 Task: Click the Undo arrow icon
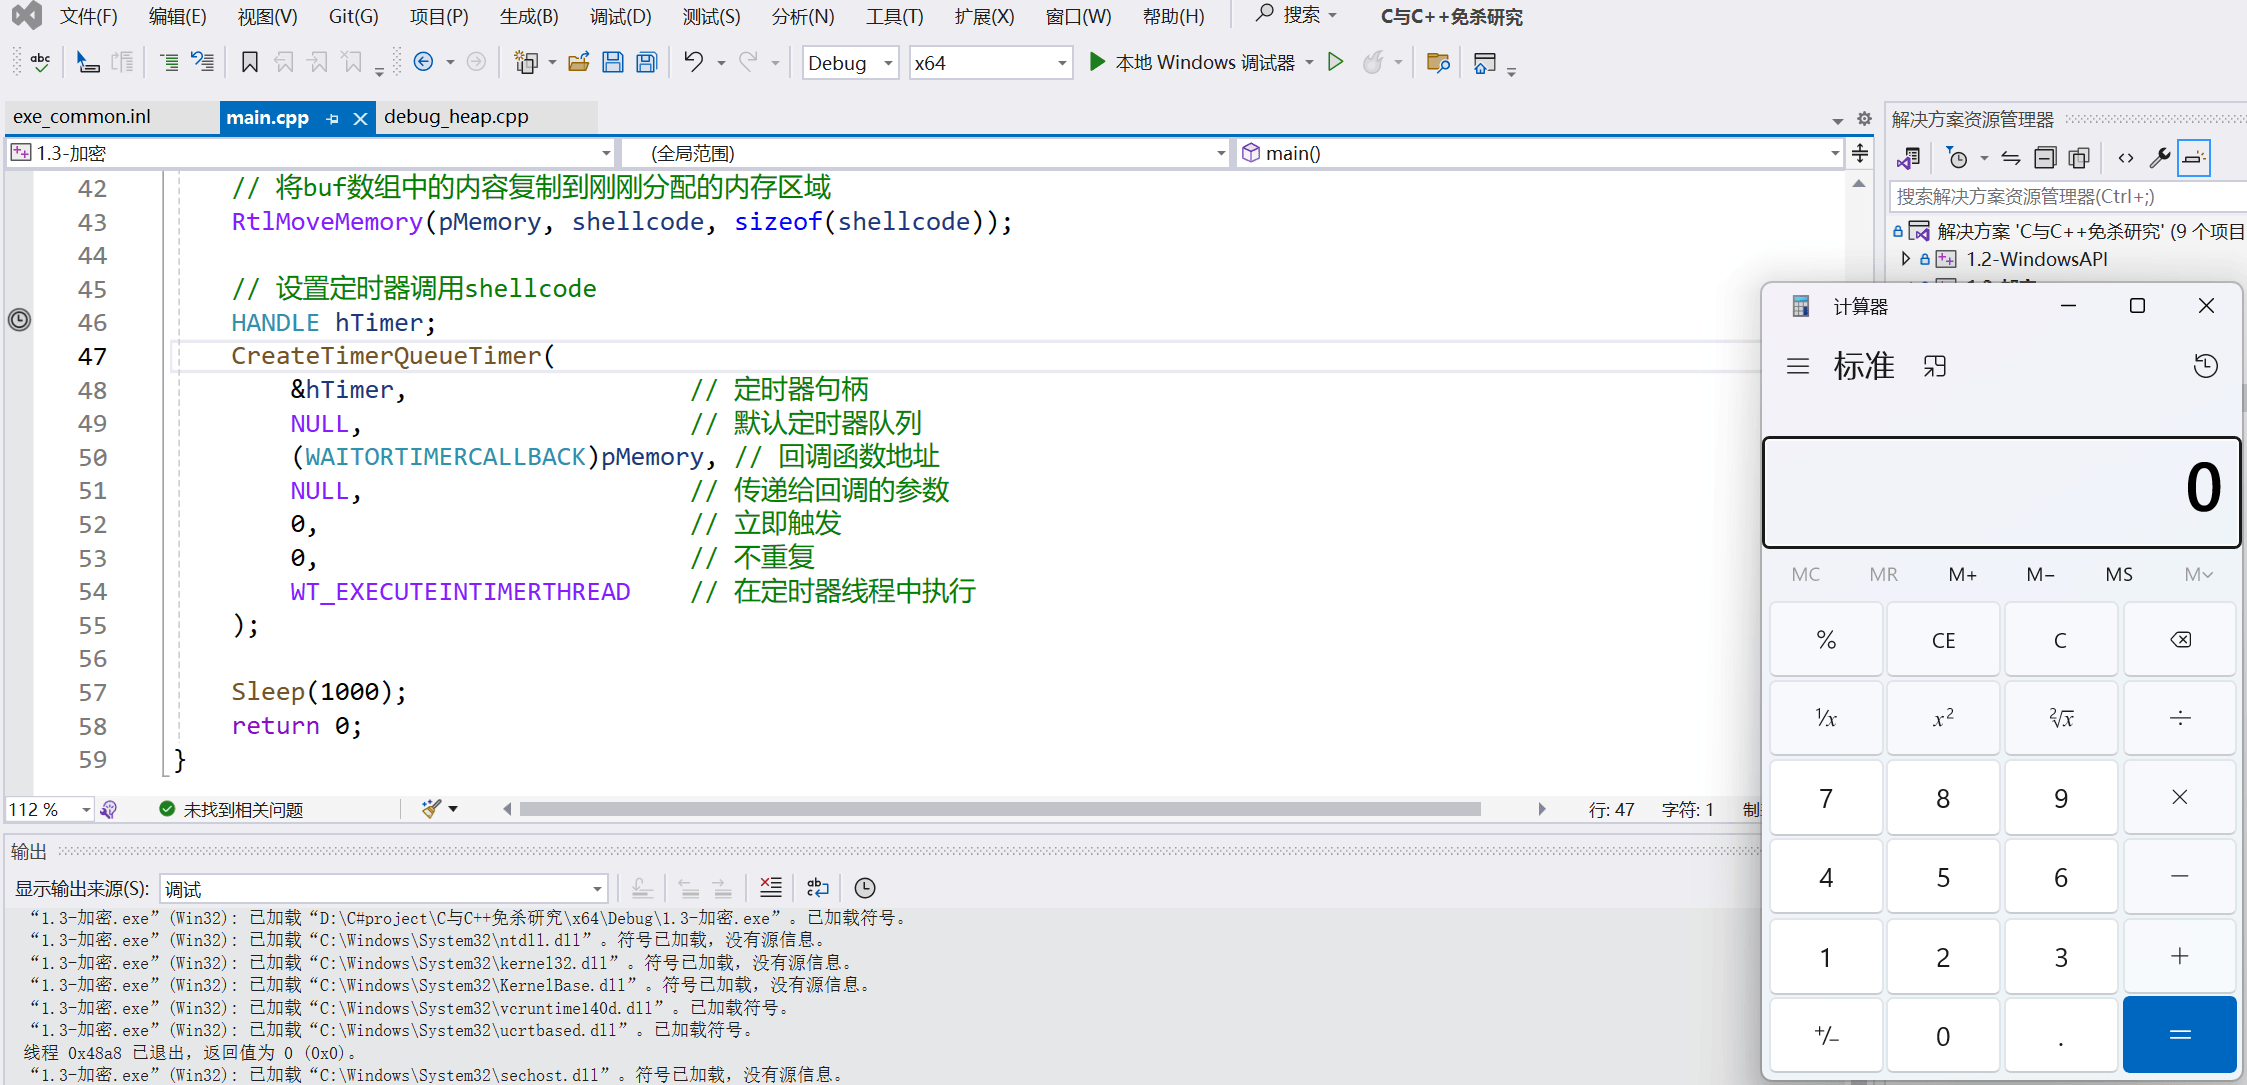pyautogui.click(x=694, y=62)
